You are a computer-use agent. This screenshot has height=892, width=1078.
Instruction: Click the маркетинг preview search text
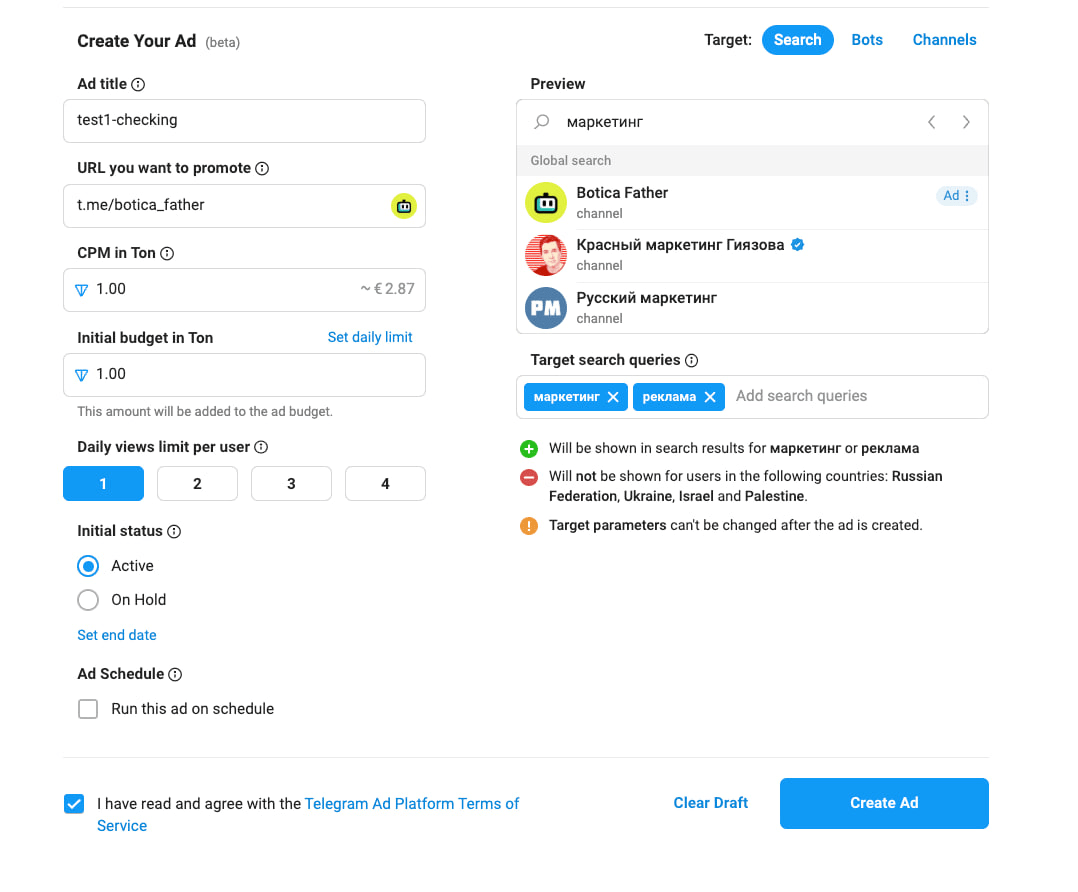click(604, 122)
